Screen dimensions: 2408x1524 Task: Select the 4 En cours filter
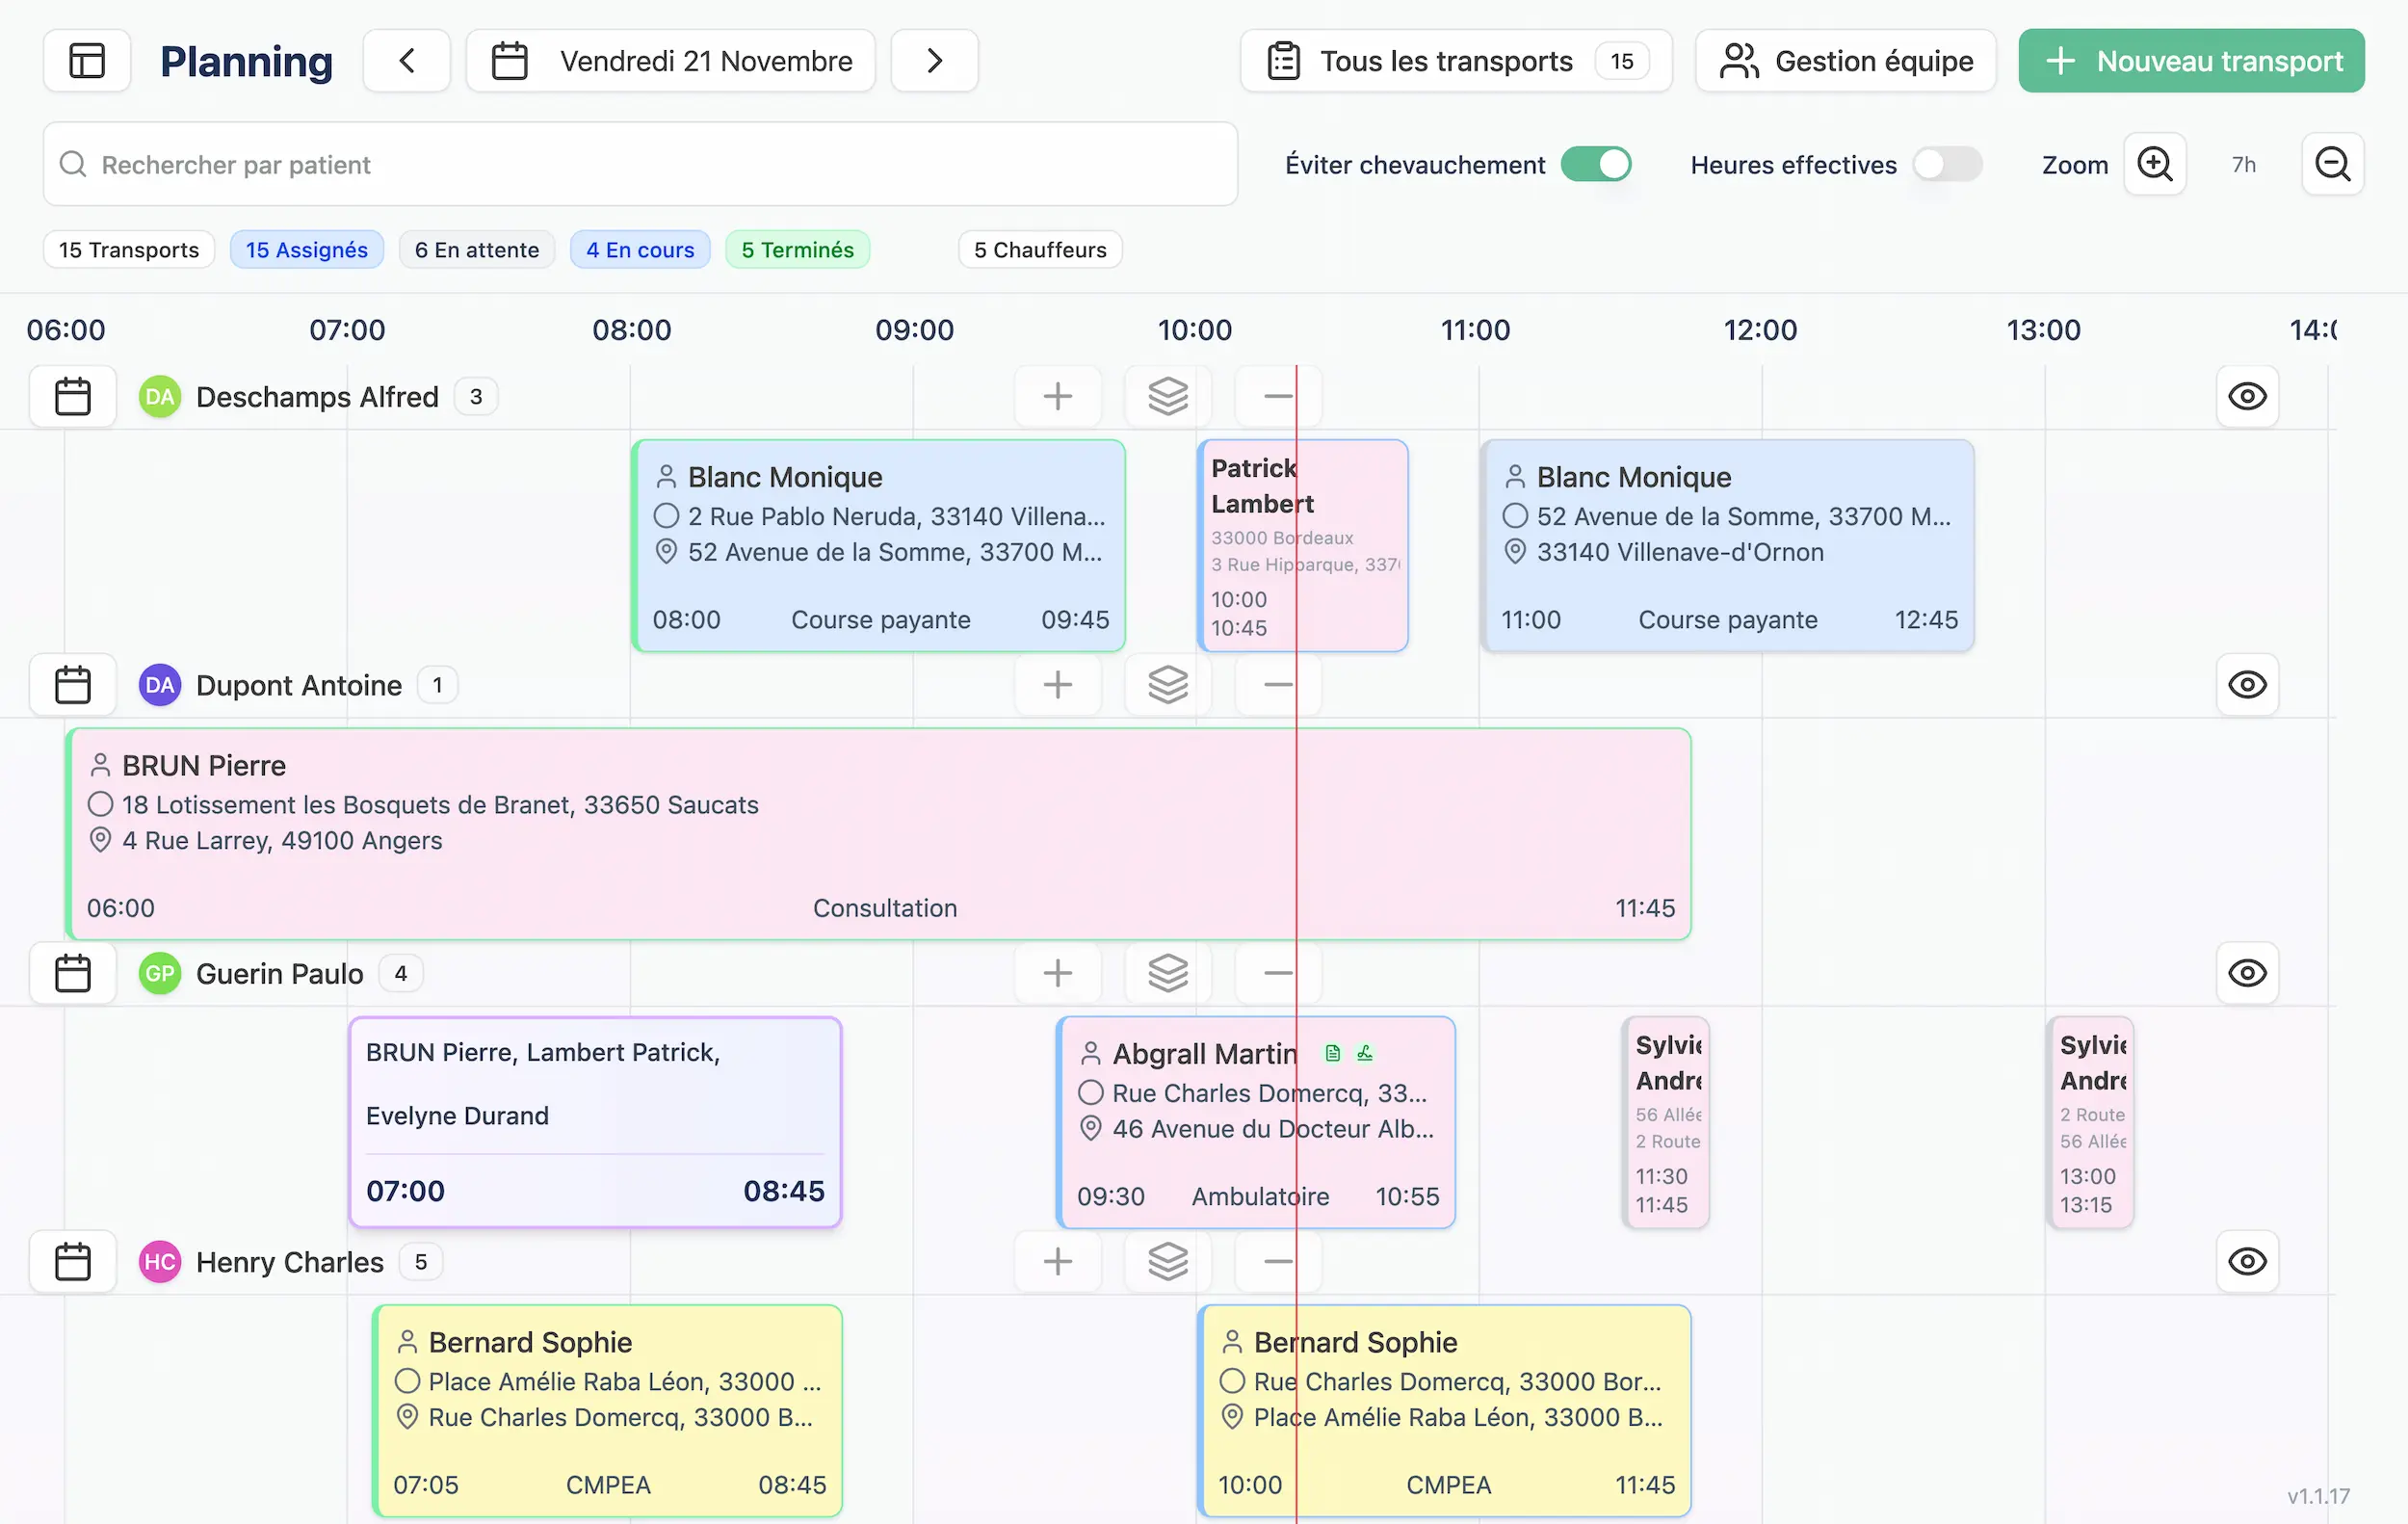(x=640, y=249)
